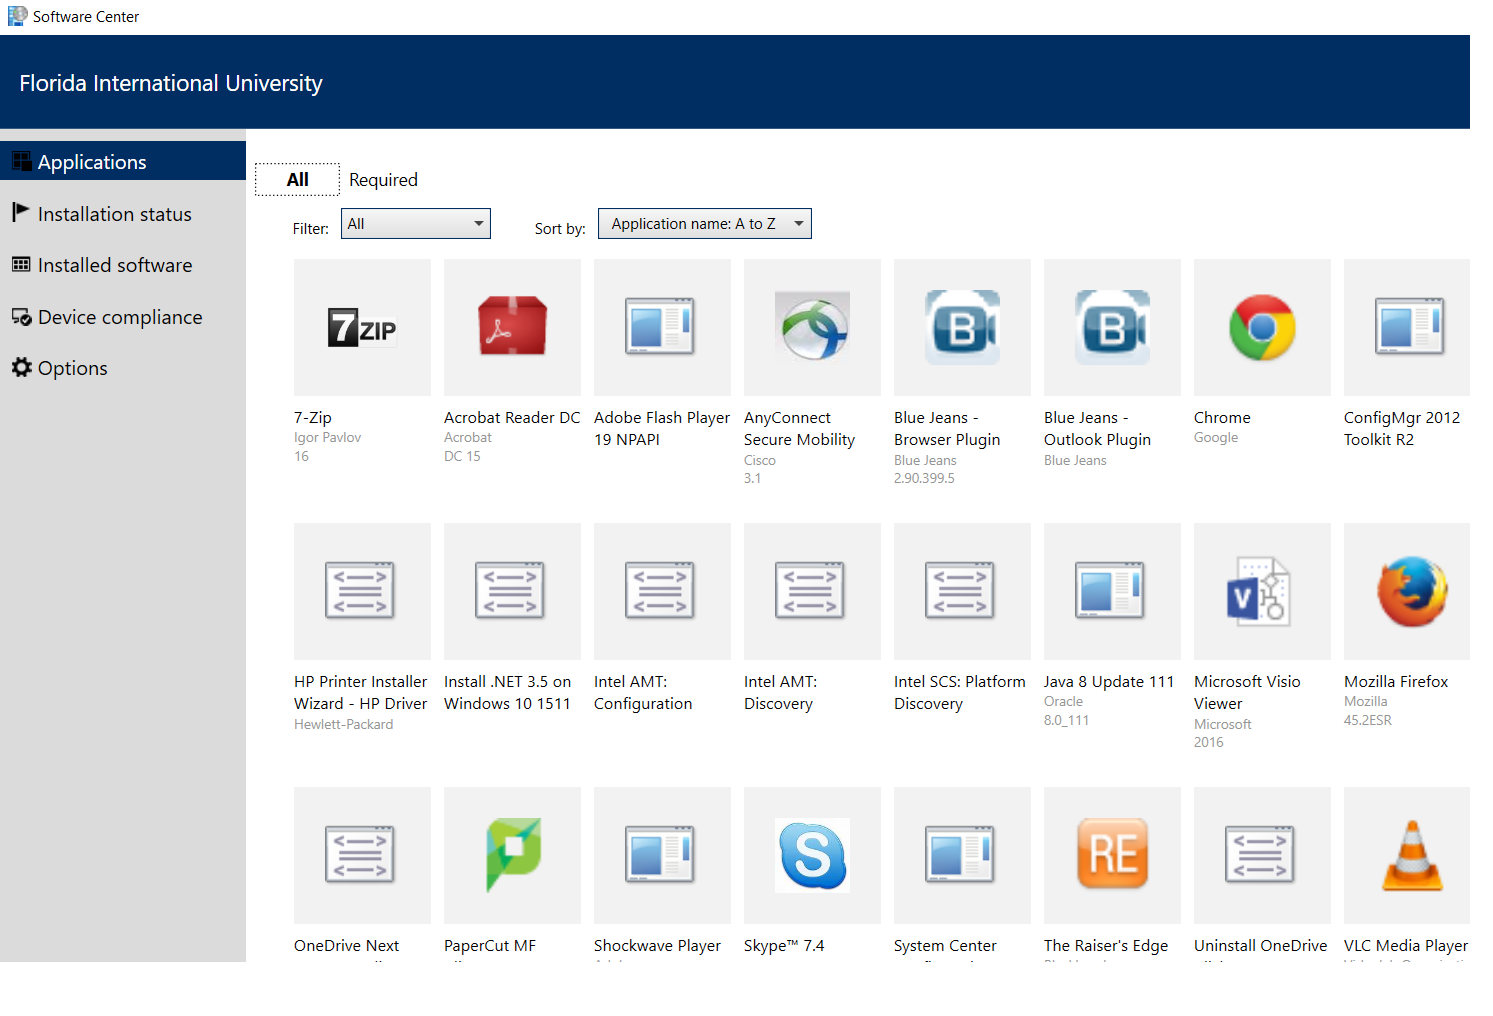Open the Sort by dropdown
The image size is (1493, 1016).
(704, 224)
